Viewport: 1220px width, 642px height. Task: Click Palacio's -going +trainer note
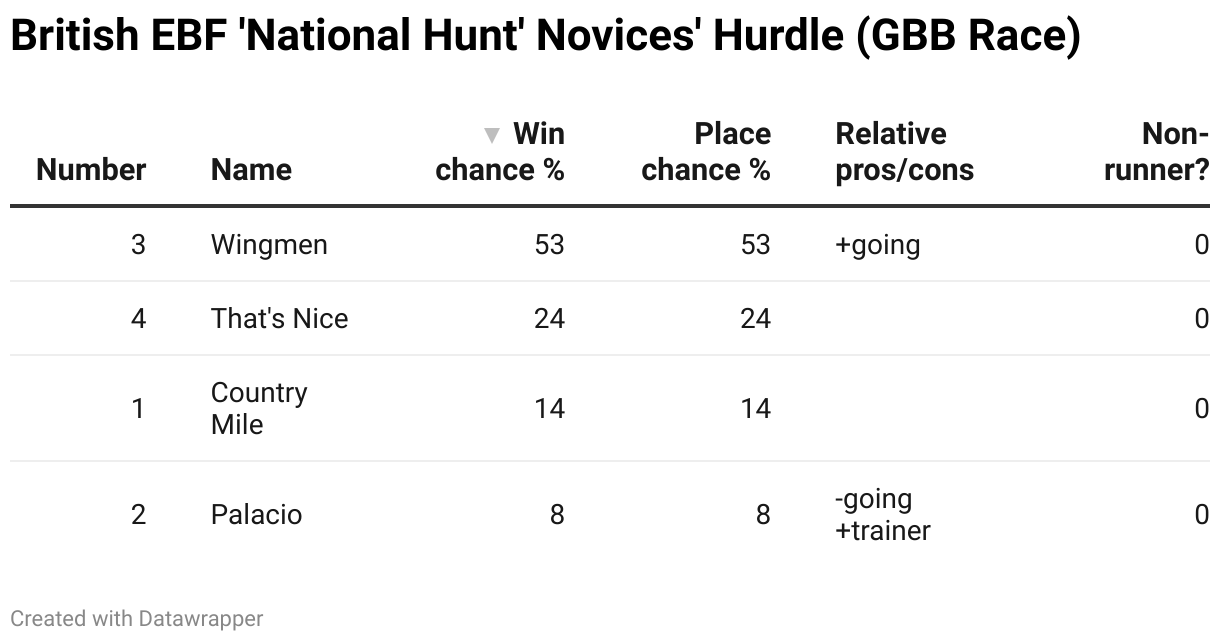click(883, 515)
